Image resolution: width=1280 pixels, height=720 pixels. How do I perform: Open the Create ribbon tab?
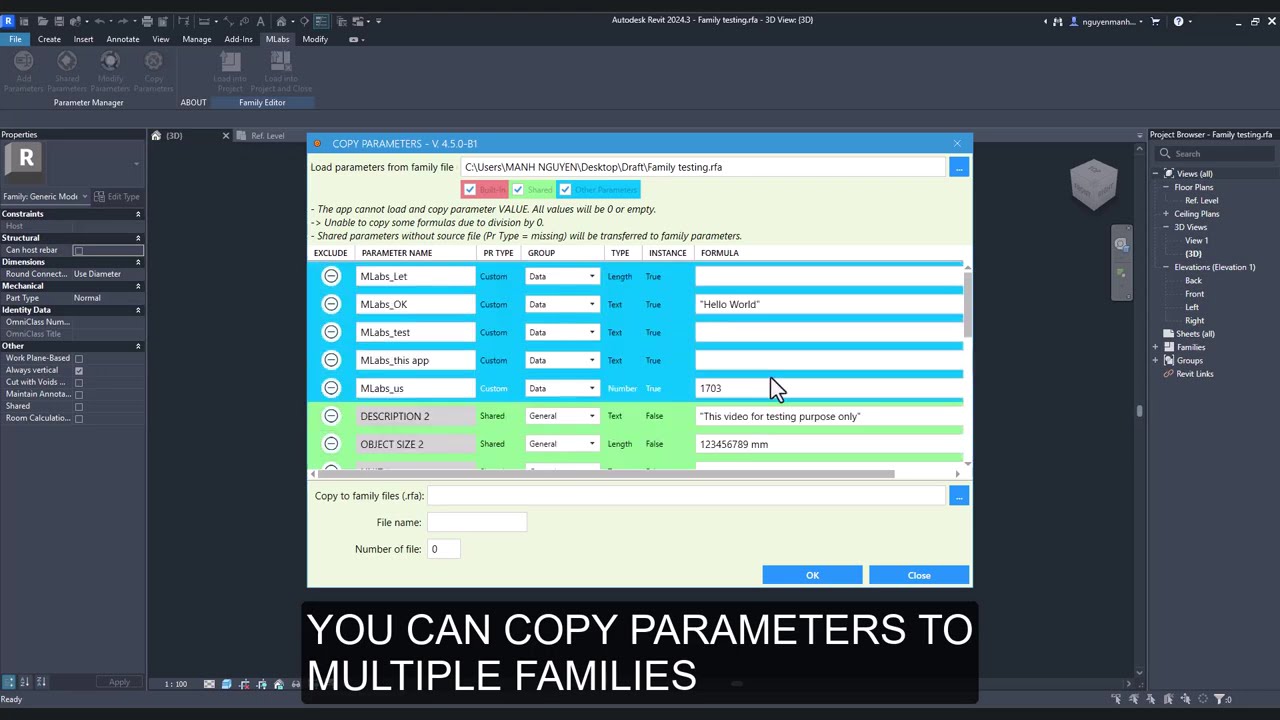click(49, 39)
